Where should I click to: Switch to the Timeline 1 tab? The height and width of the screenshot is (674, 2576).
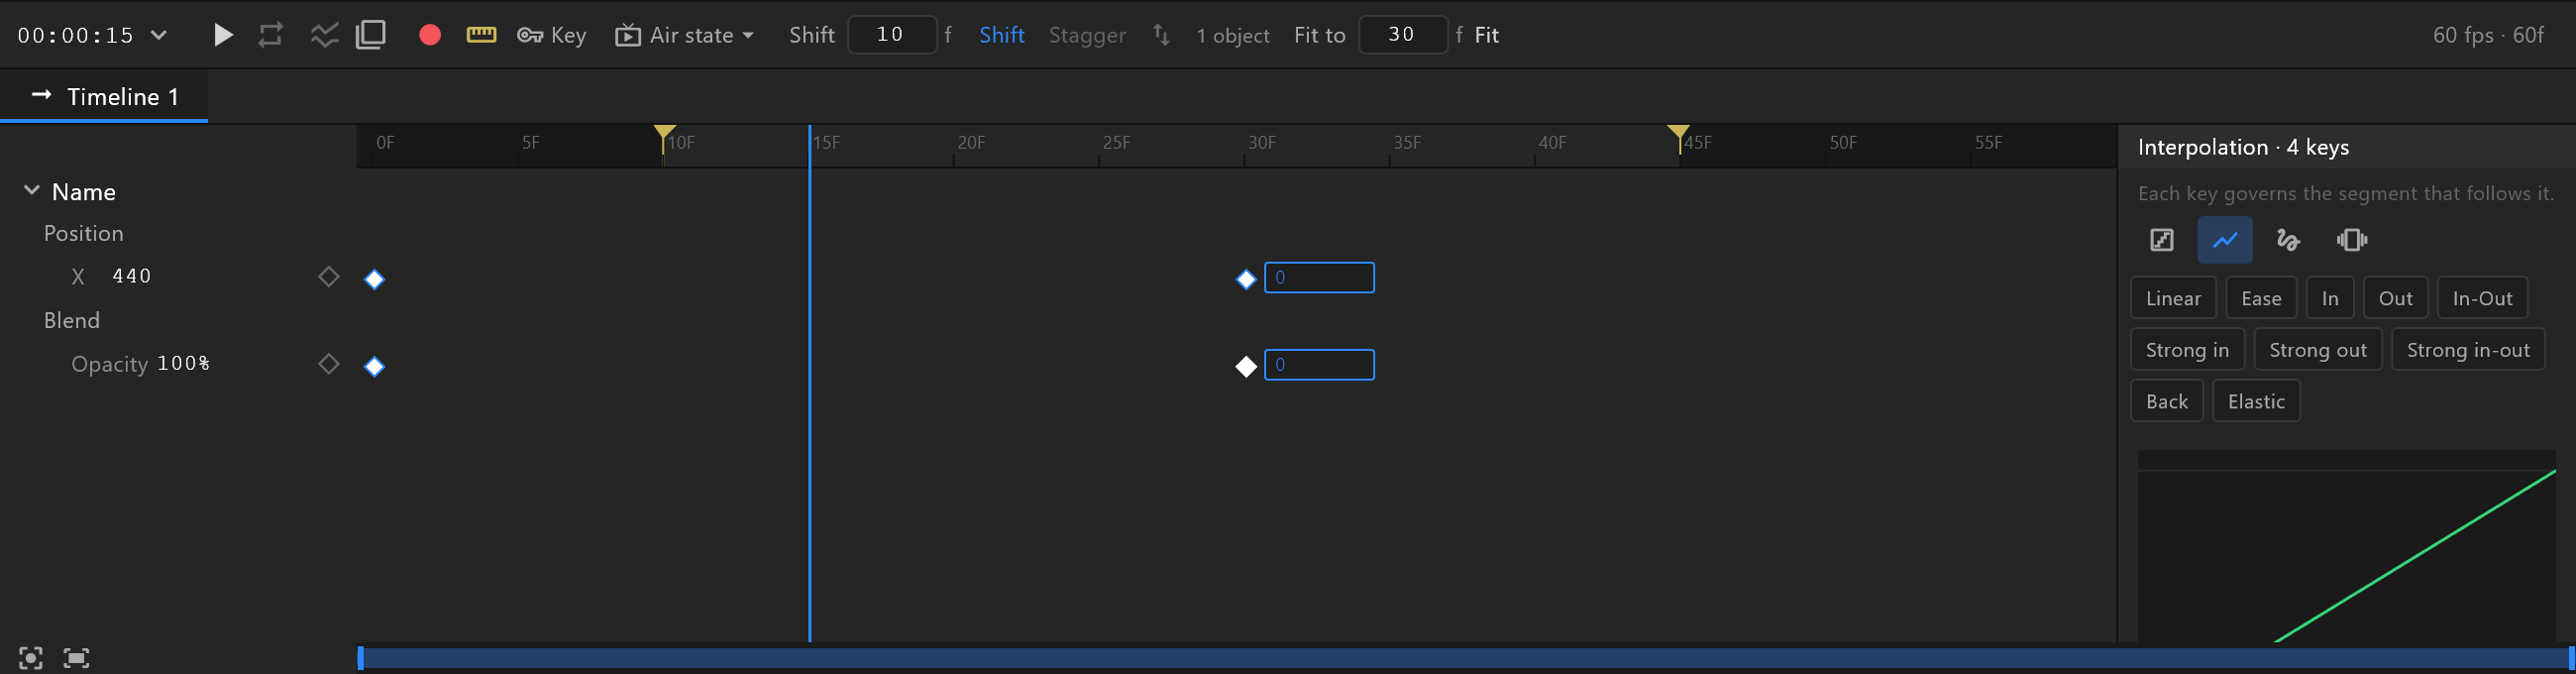104,97
